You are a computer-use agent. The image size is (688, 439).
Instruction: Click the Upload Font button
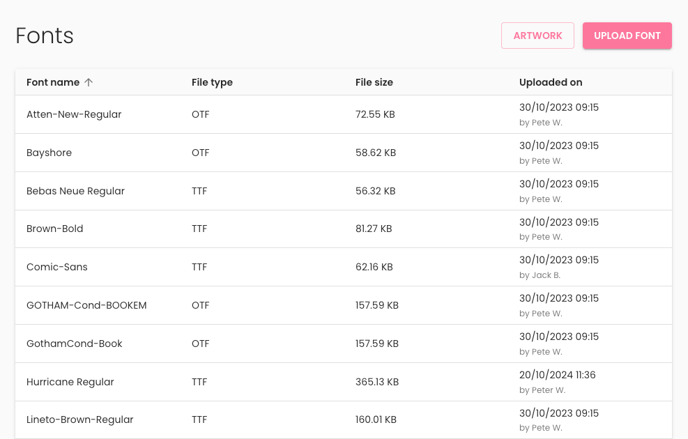point(627,36)
